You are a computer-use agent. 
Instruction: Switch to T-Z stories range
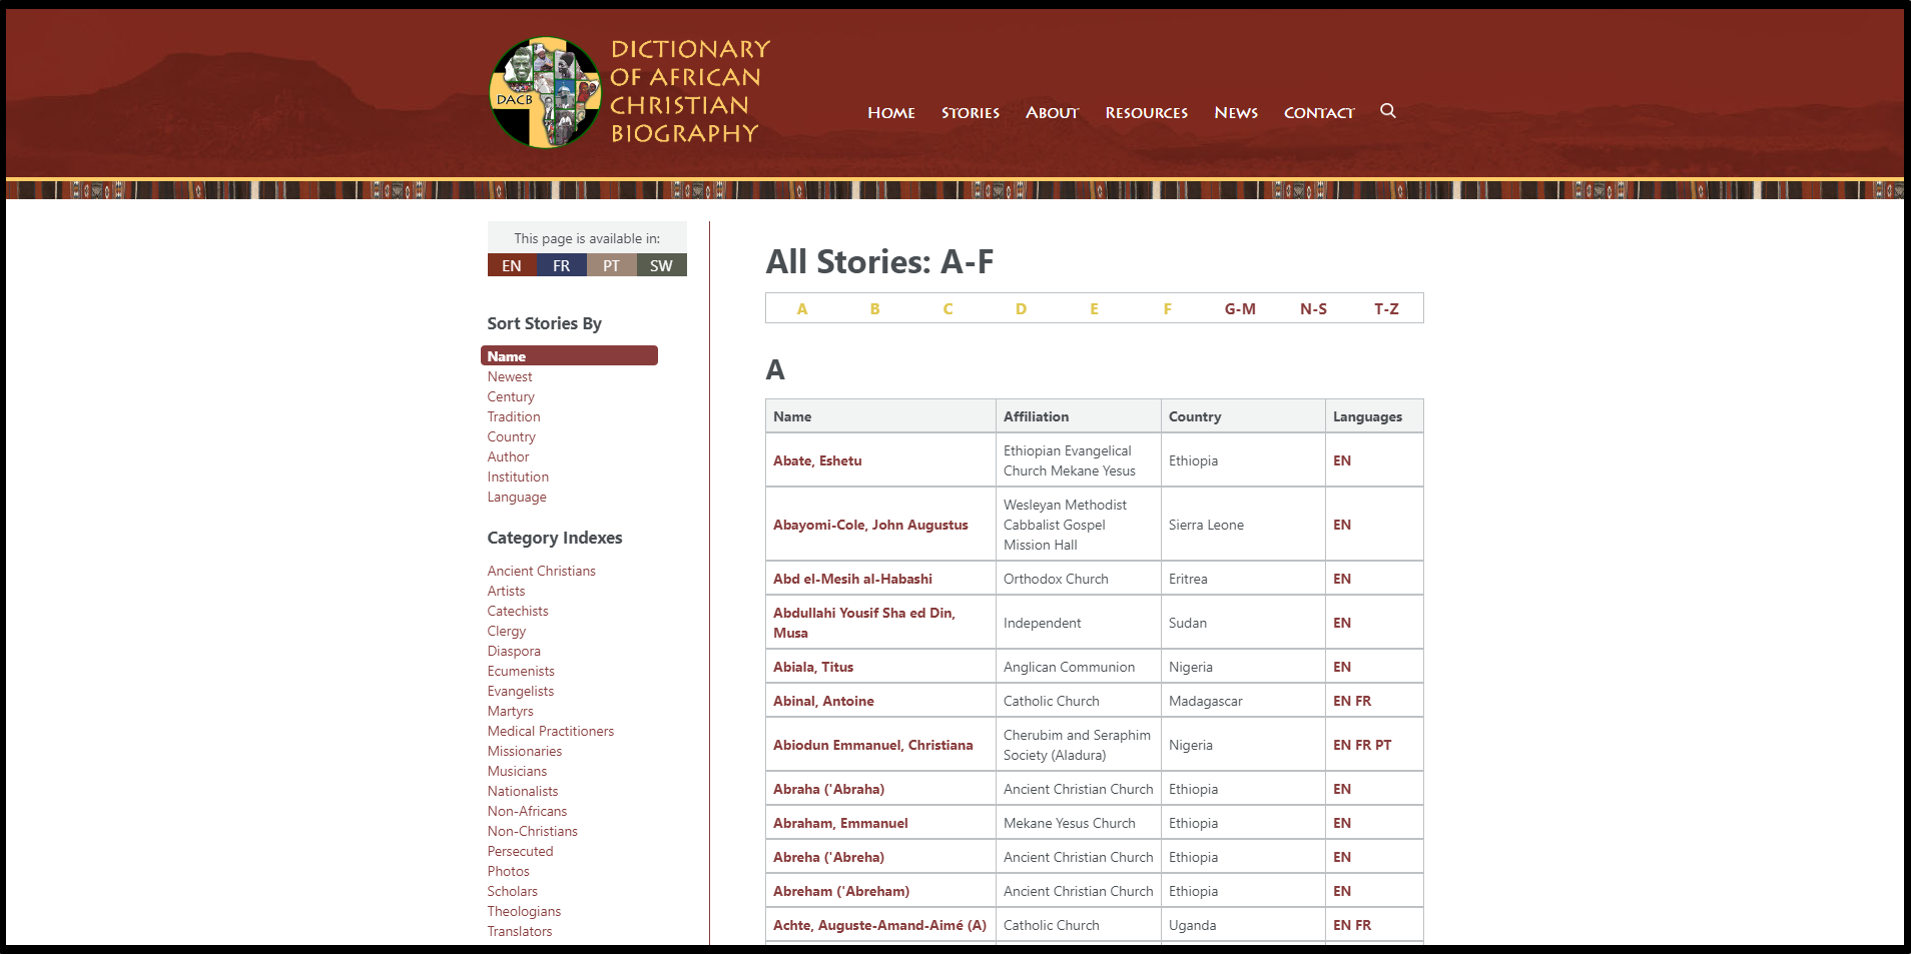click(x=1385, y=309)
